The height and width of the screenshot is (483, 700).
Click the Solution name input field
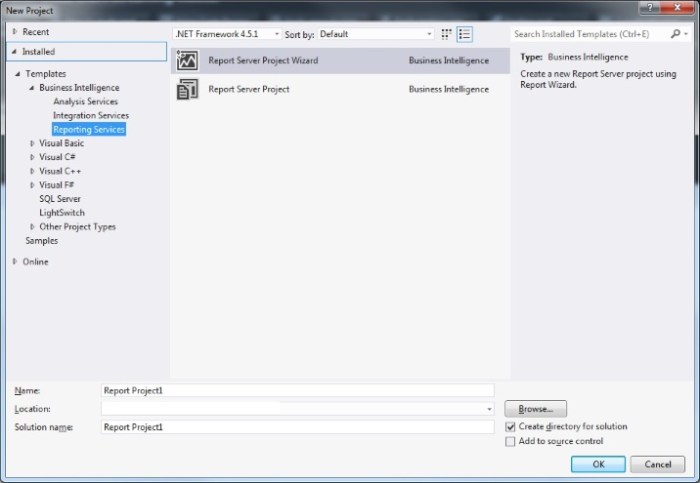[297, 427]
